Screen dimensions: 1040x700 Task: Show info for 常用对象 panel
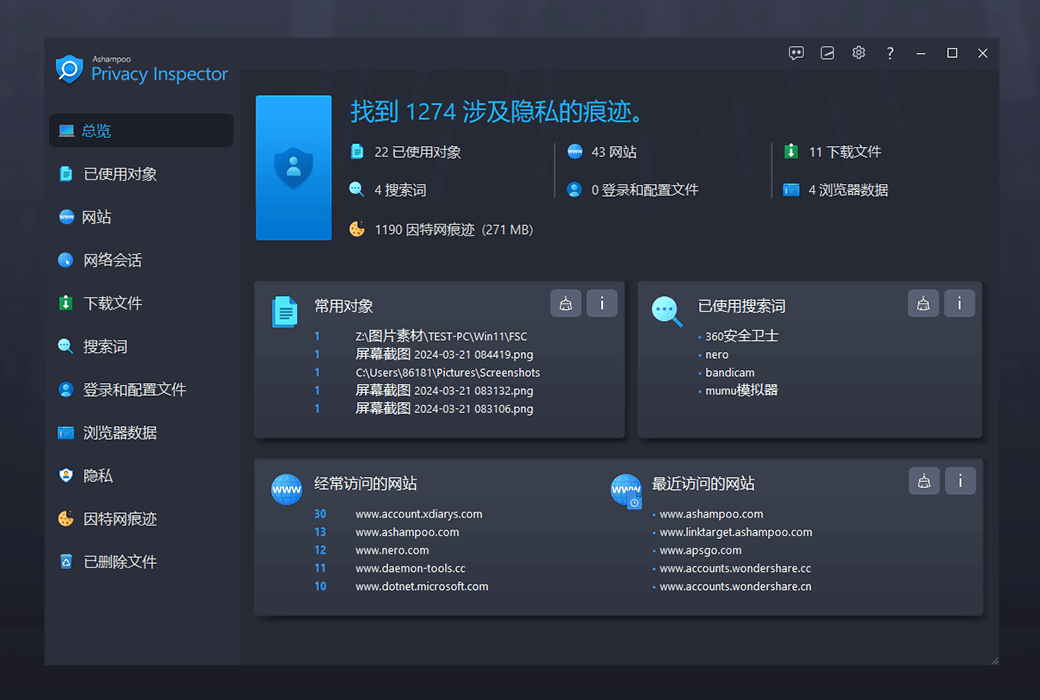coord(602,303)
